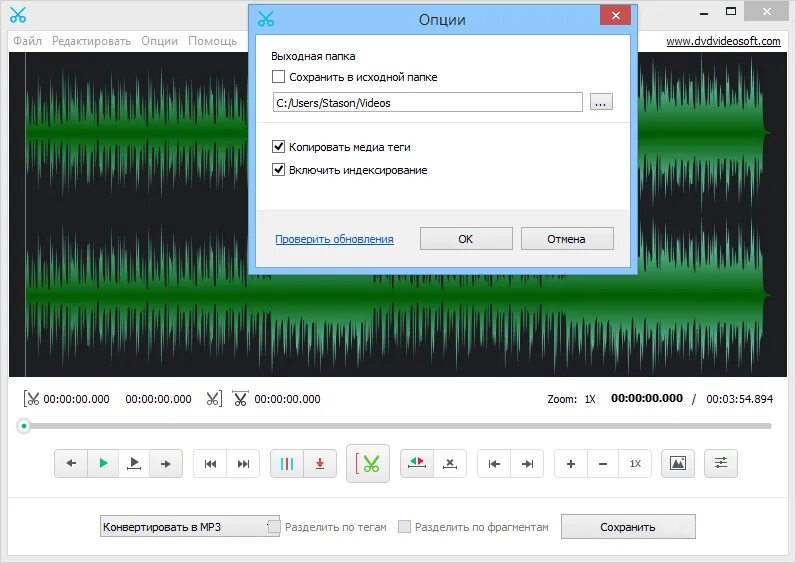This screenshot has height=563, width=796.
Task: Enable Сохранить в исходной папке checkbox
Action: click(x=278, y=77)
